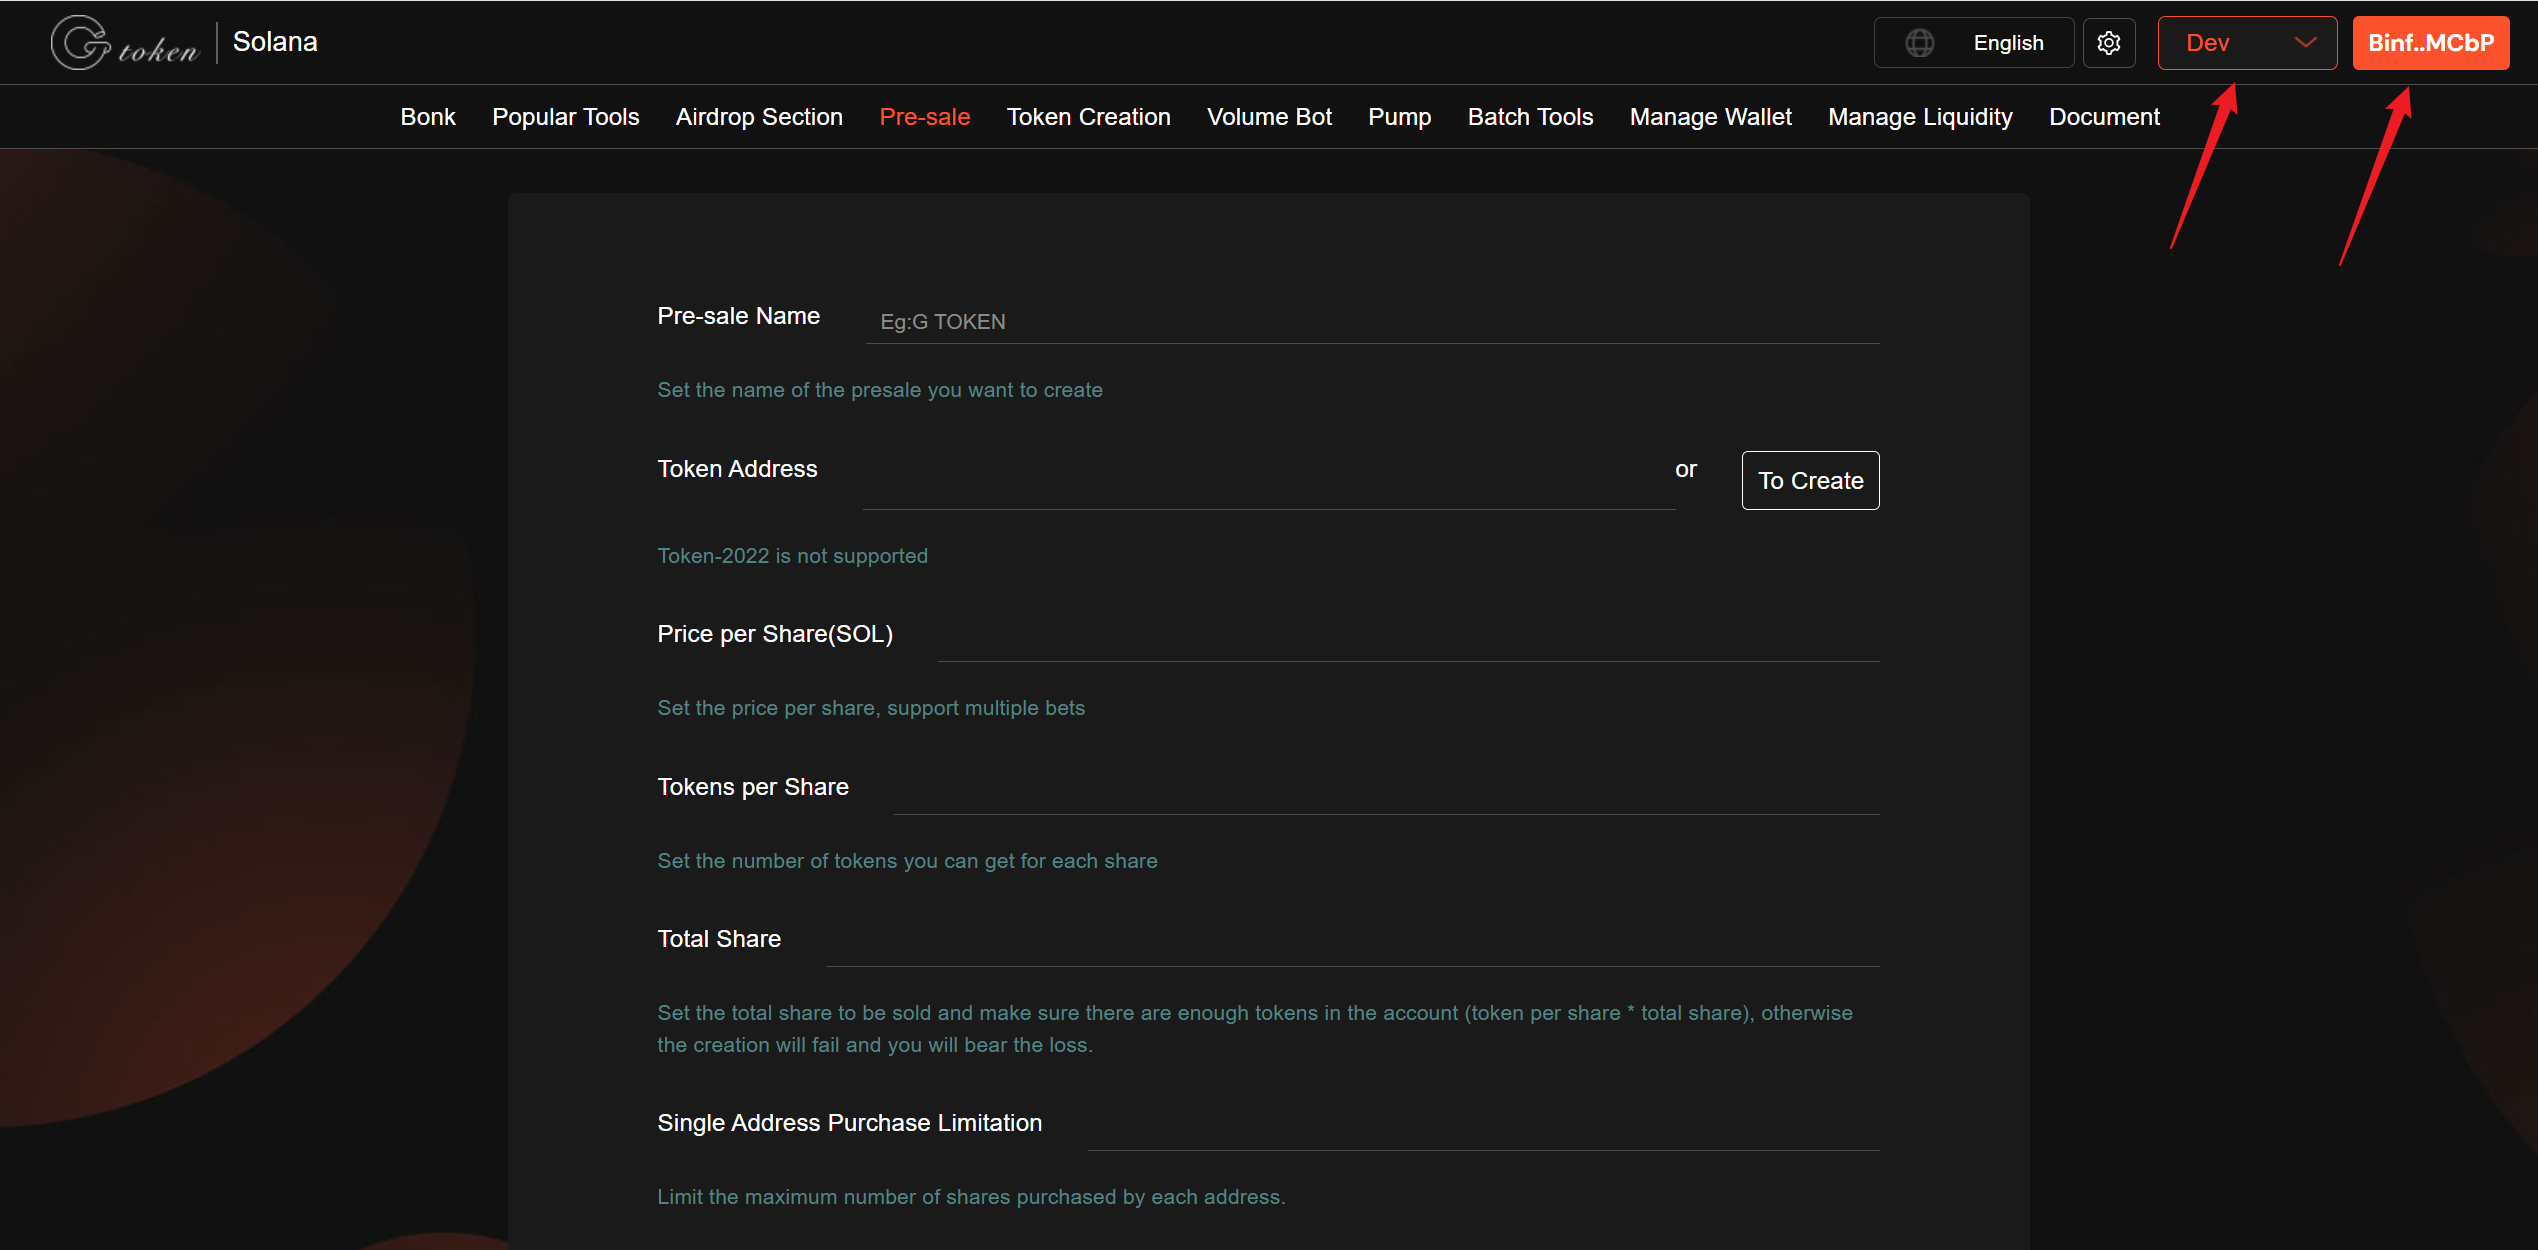Open Manage Liquidity menu
Image resolution: width=2538 pixels, height=1250 pixels.
1919,117
